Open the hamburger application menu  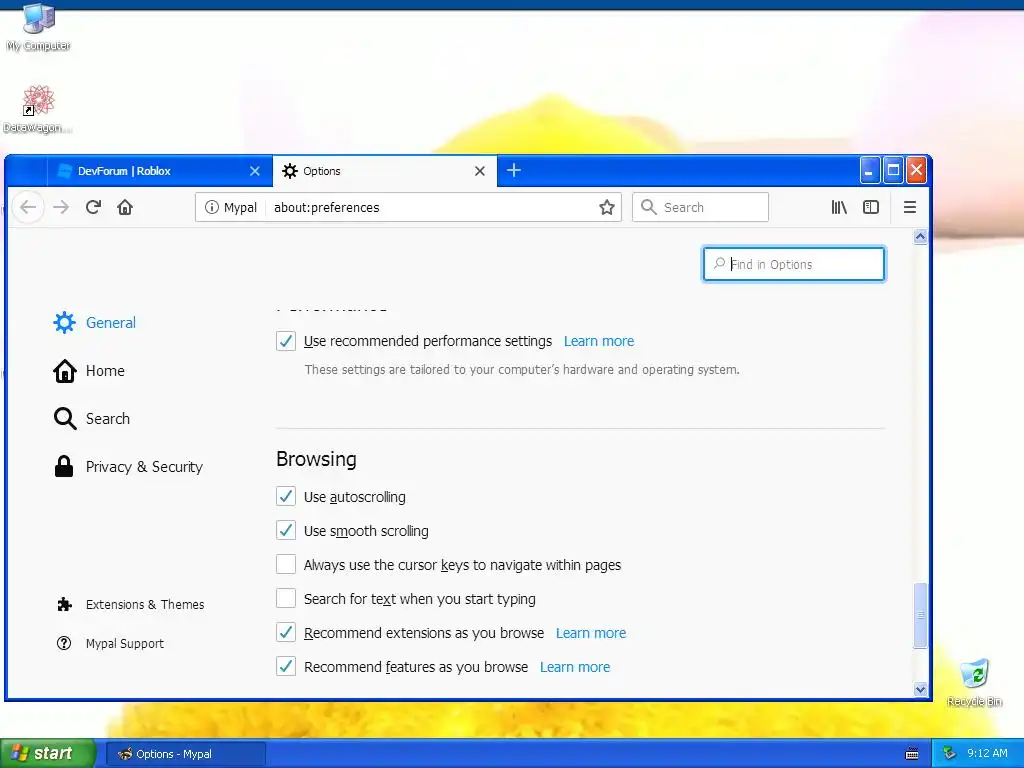tap(910, 208)
